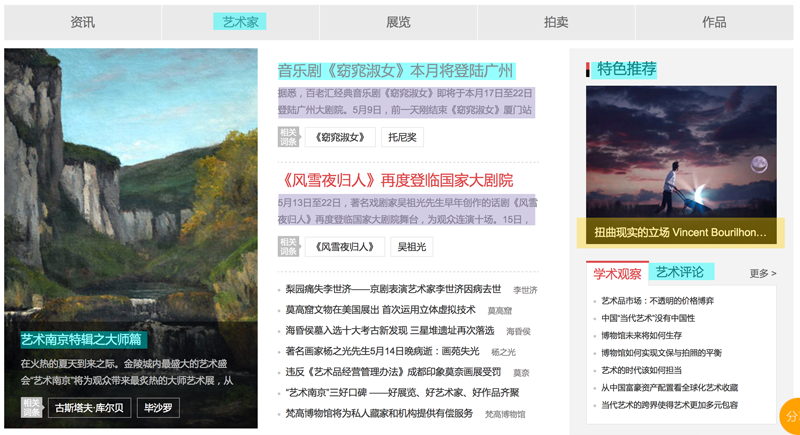Open article 艺术品市场：不透明的价格博弈
This screenshot has height=435, width=800.
(x=657, y=301)
